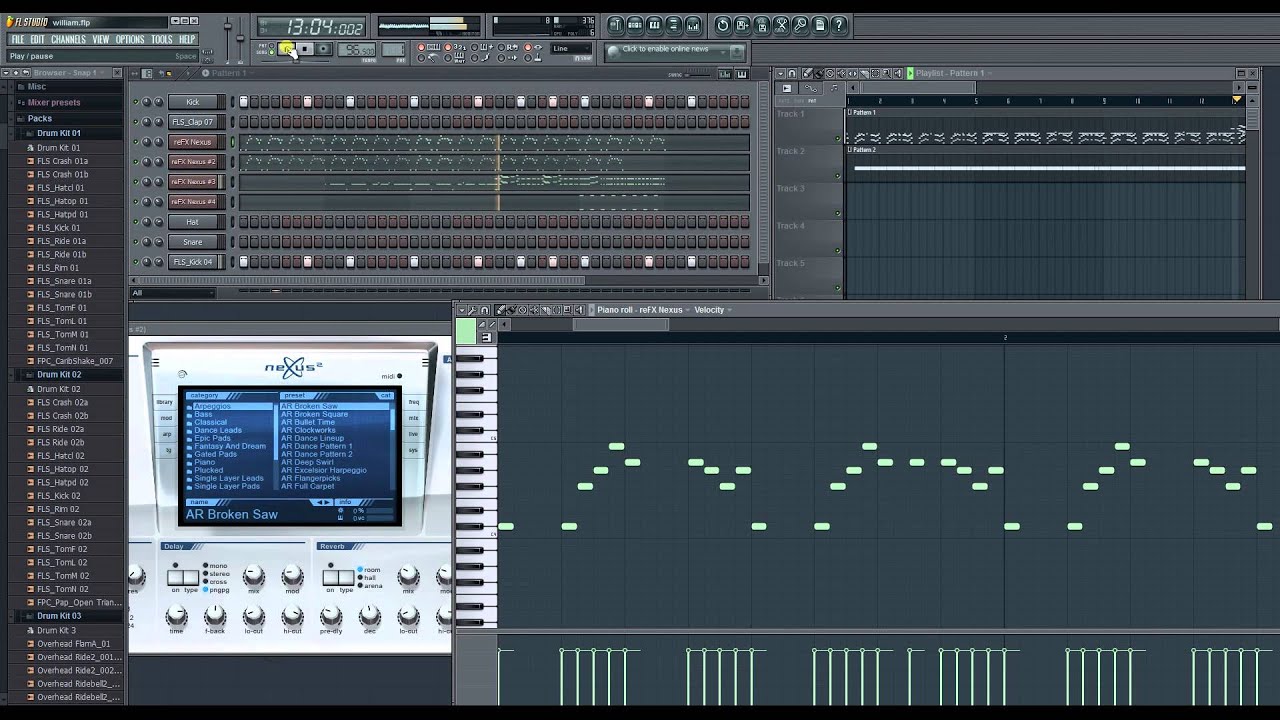Viewport: 1280px width, 720px height.
Task: Select Piano category in Nexus
Action: [205, 462]
